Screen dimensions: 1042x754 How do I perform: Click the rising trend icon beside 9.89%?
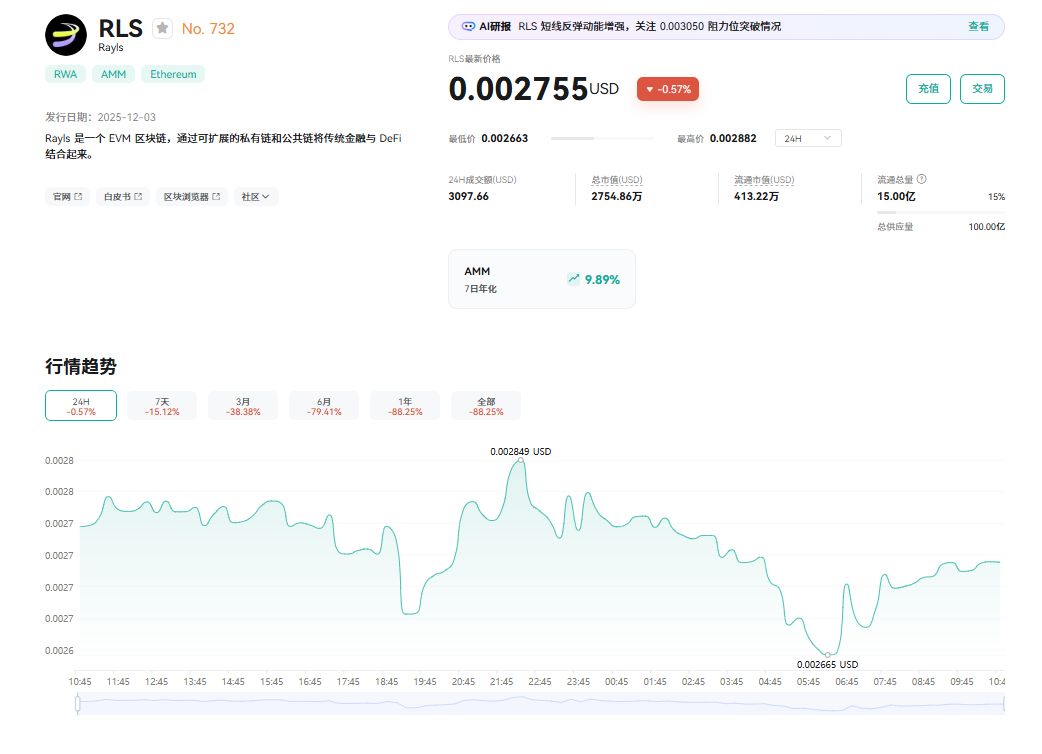[573, 279]
